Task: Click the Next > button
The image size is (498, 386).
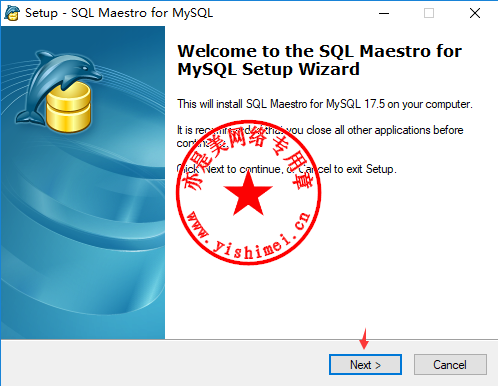Action: pyautogui.click(x=365, y=365)
